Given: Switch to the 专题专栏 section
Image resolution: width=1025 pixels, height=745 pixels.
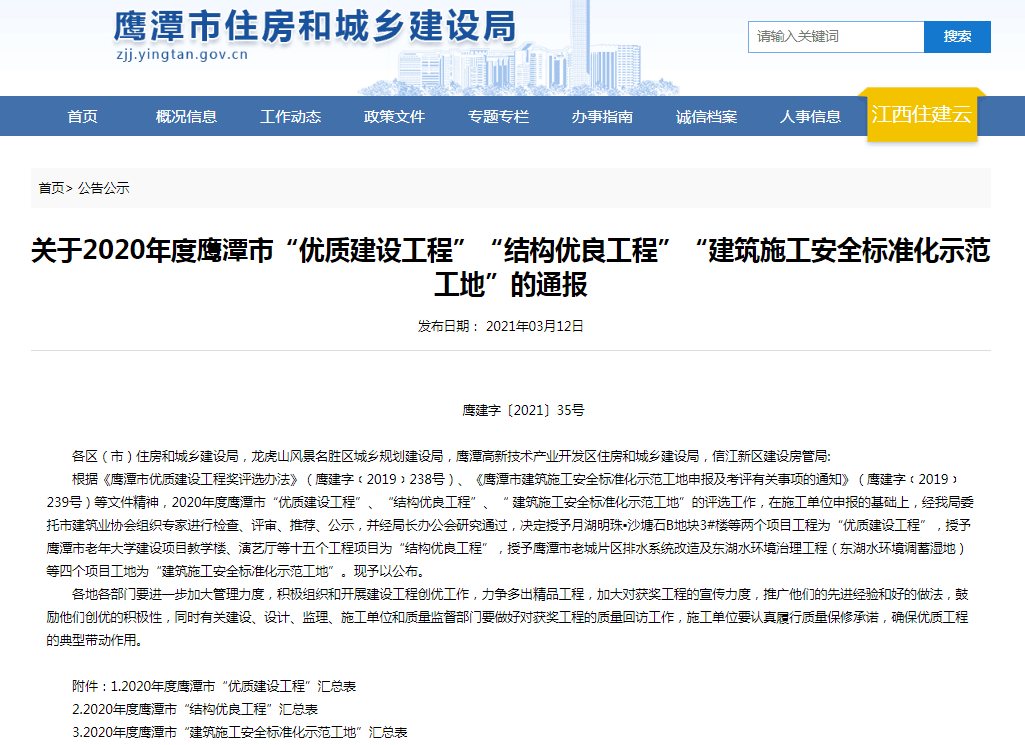Looking at the screenshot, I should [x=498, y=116].
